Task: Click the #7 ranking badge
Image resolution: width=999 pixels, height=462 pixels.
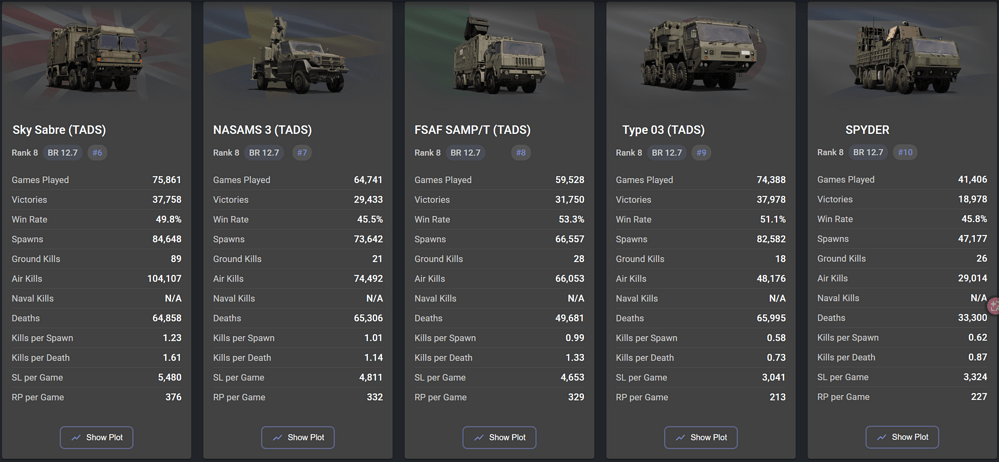Action: 302,153
